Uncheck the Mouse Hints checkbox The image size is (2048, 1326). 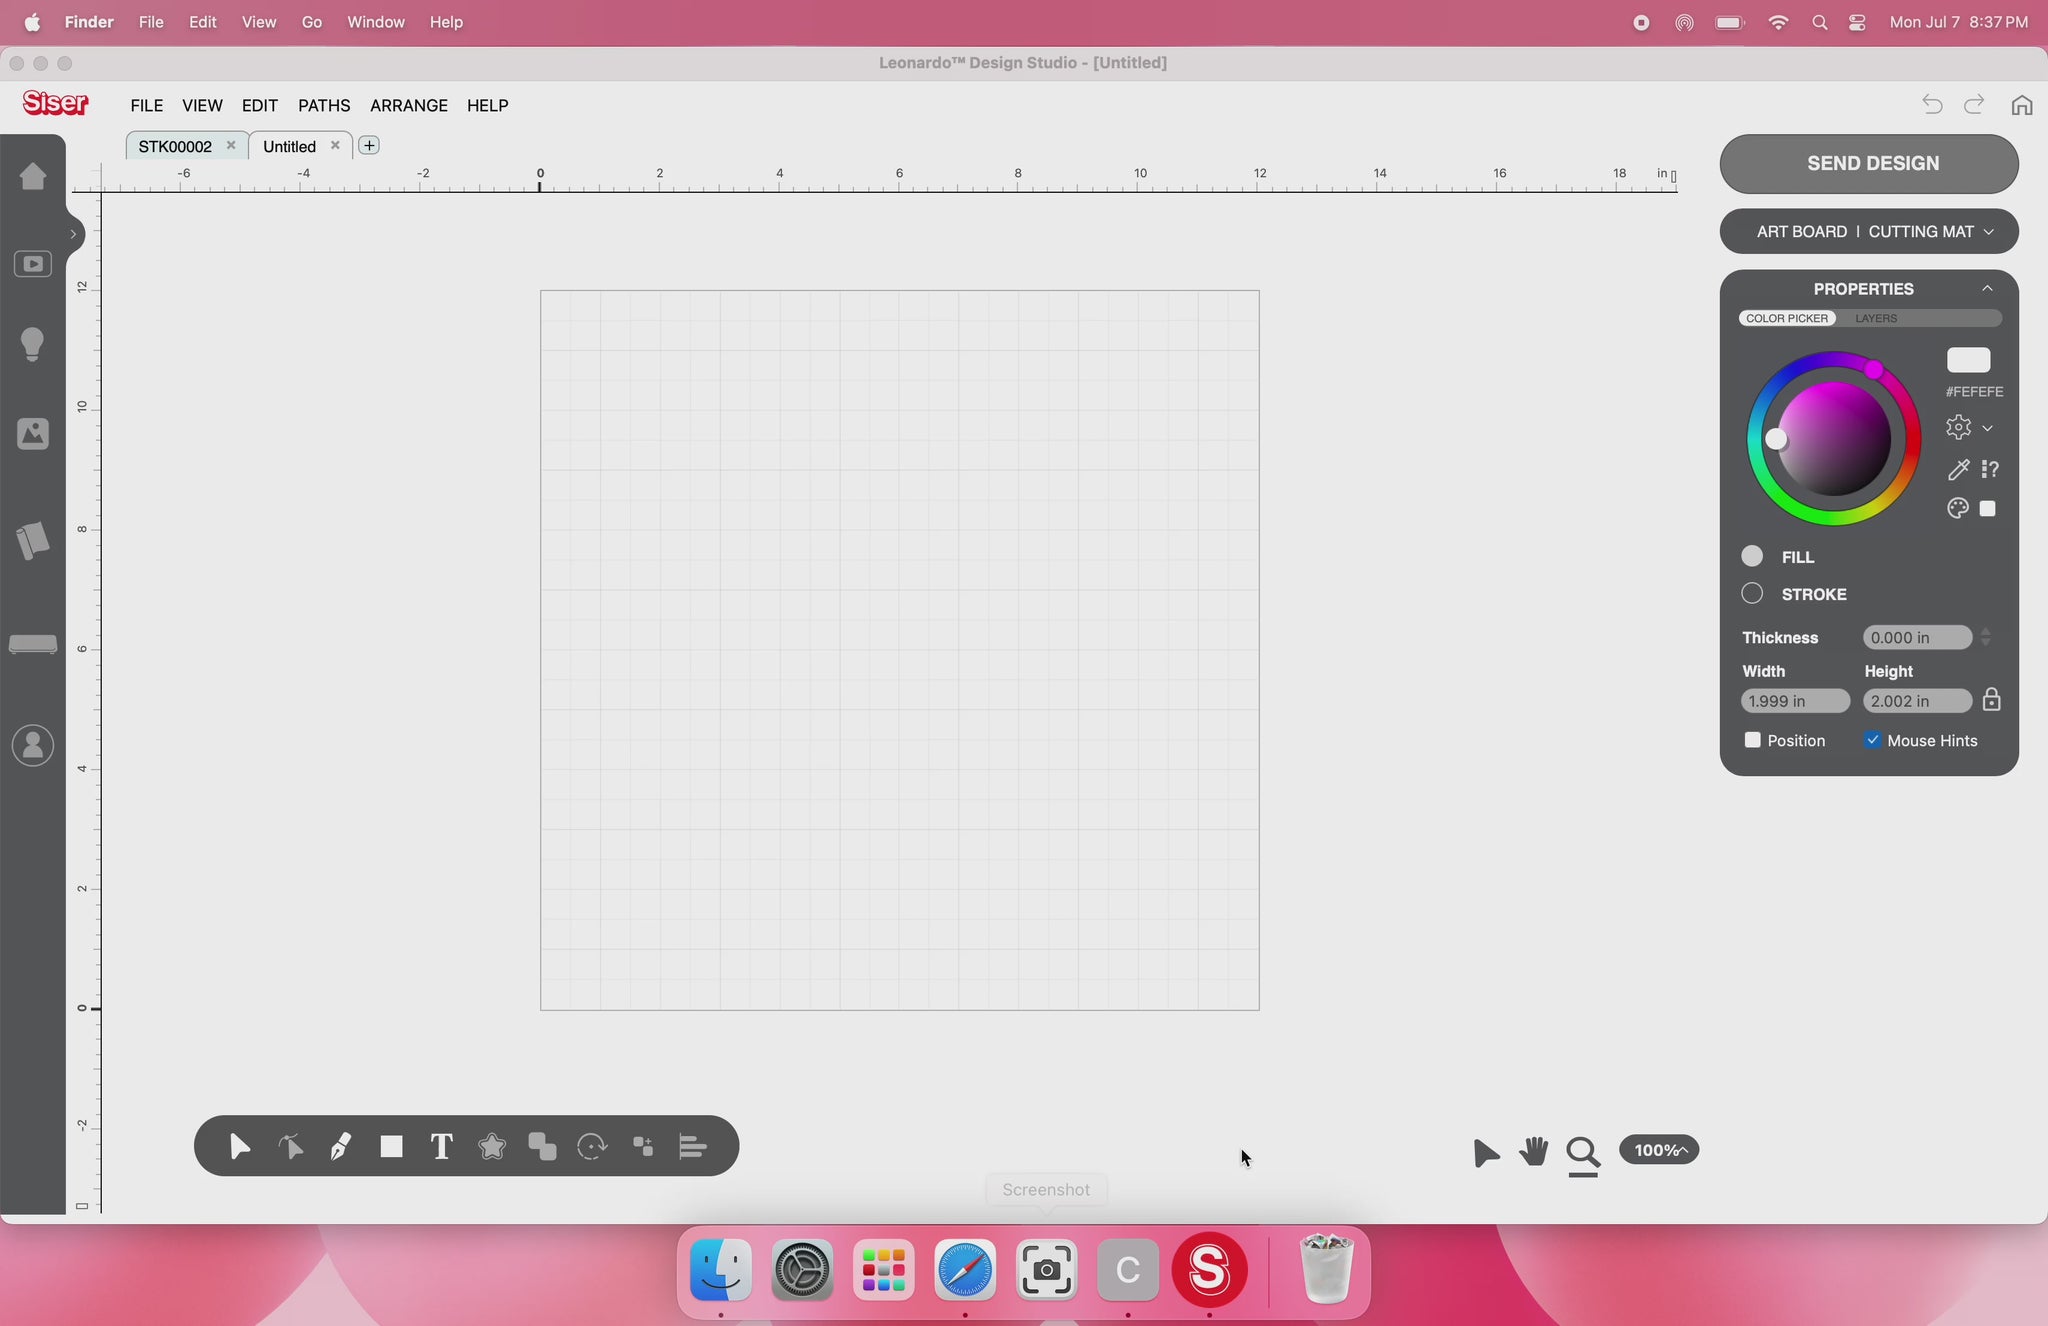(1872, 740)
